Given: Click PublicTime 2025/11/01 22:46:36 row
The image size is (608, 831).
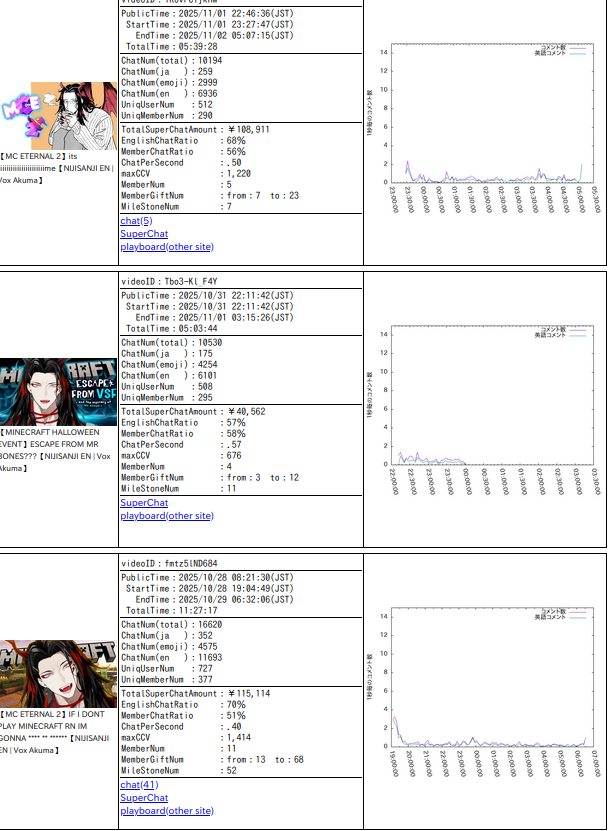Looking at the screenshot, I should [x=207, y=14].
